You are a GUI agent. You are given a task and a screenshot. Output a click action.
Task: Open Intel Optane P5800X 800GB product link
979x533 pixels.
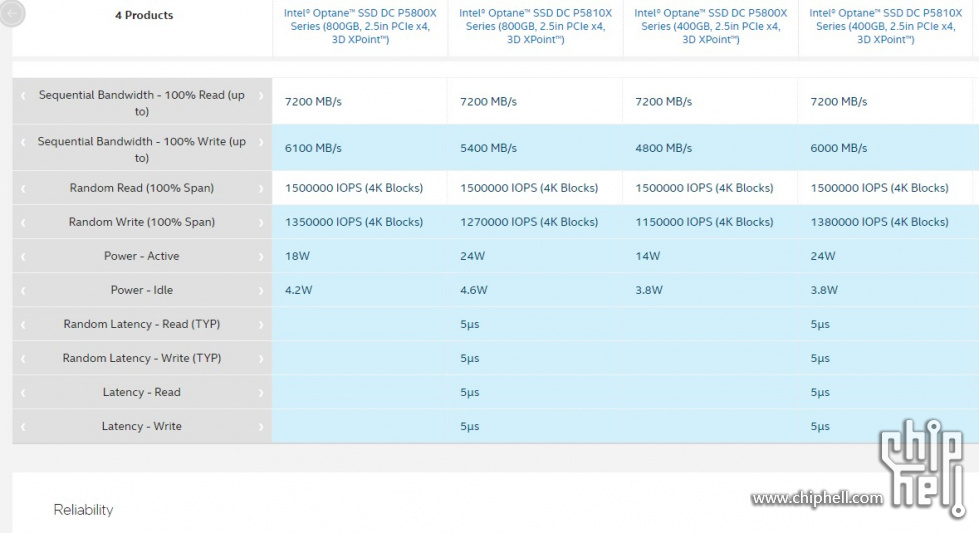[360, 26]
